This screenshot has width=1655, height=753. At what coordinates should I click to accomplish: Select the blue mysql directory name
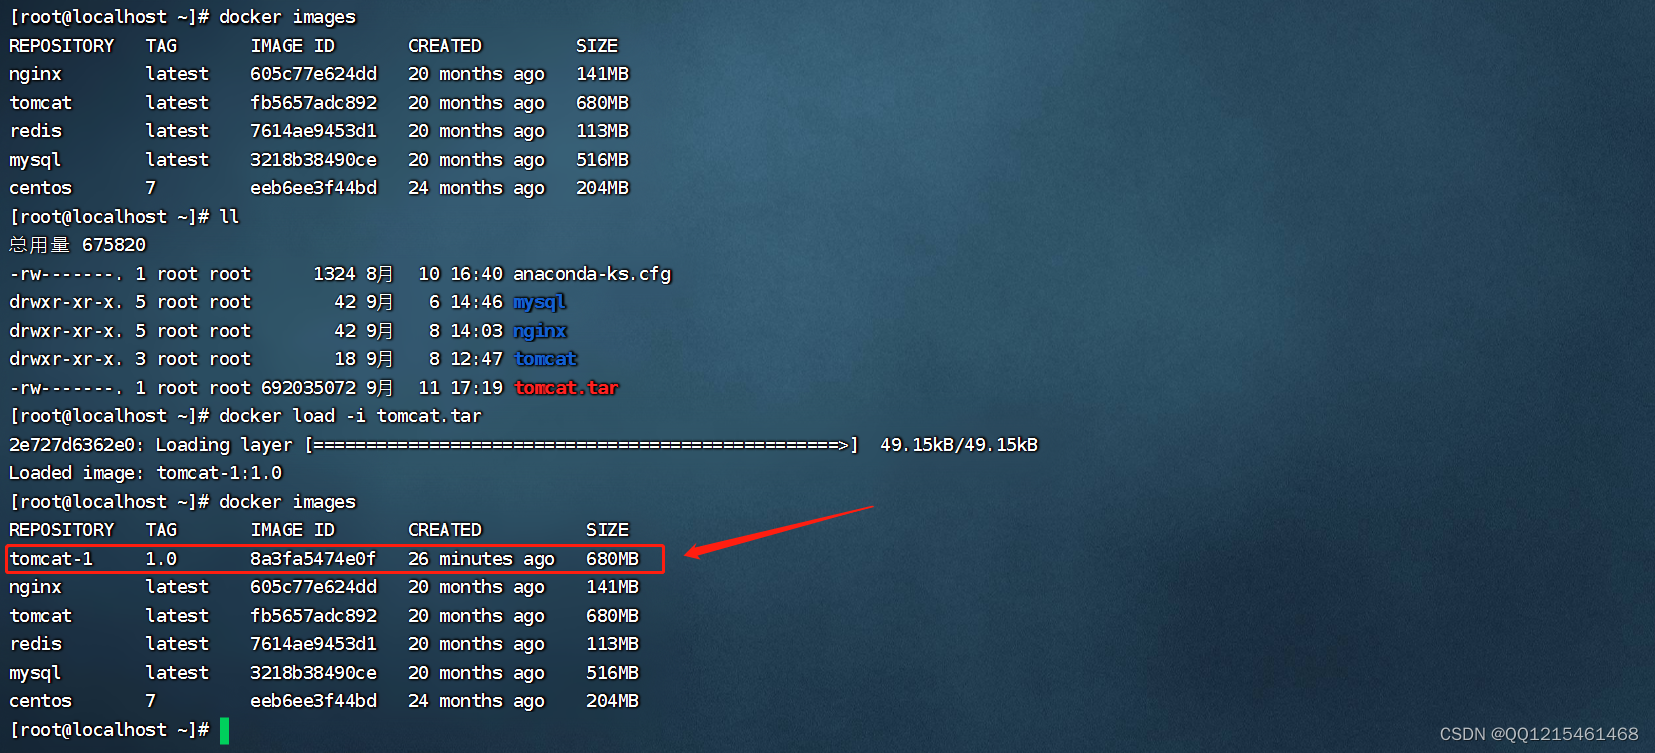coord(540,302)
